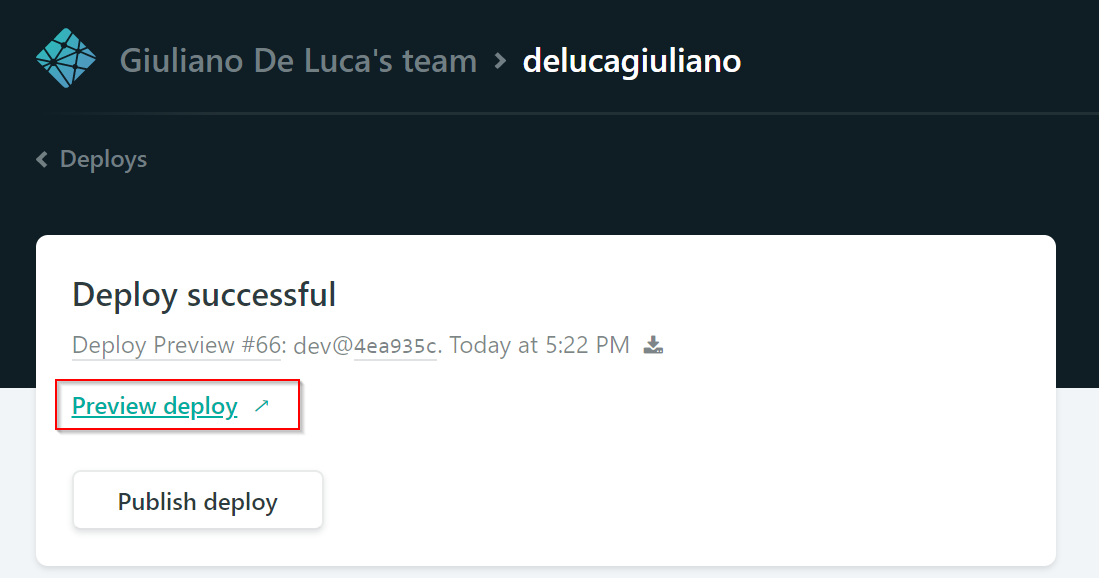Download the deploy using the download icon
The height and width of the screenshot is (578, 1099).
(653, 345)
